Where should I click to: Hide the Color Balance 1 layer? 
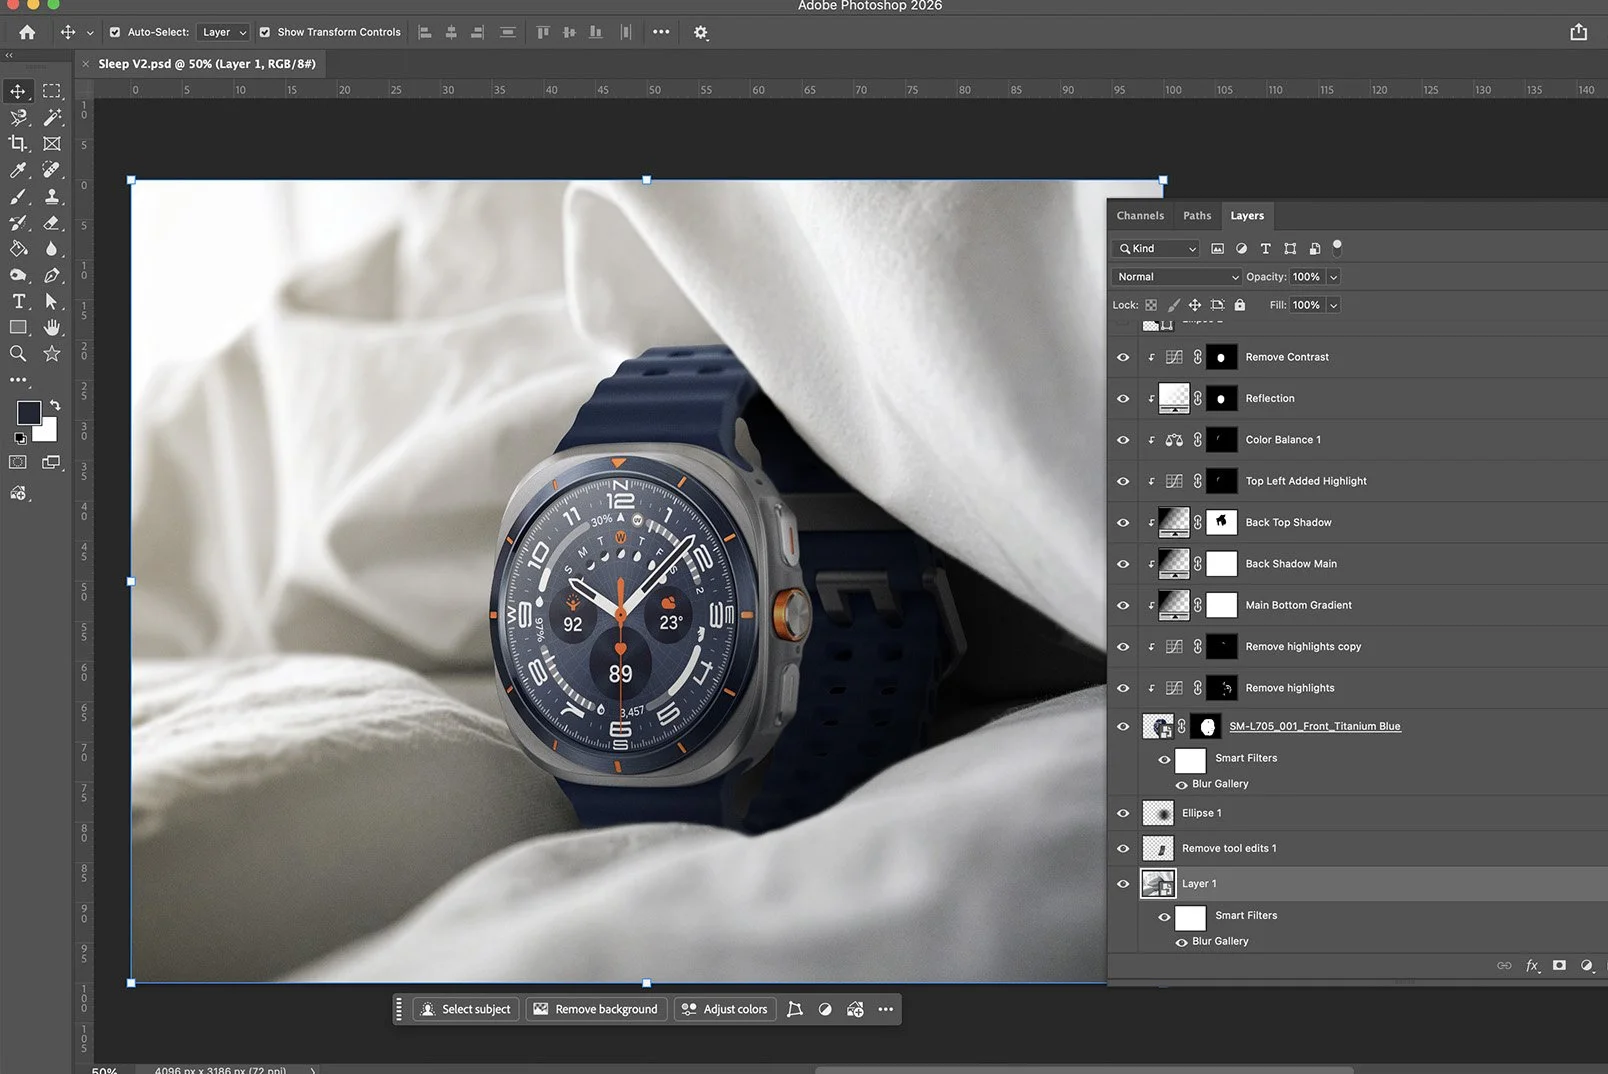click(x=1123, y=440)
